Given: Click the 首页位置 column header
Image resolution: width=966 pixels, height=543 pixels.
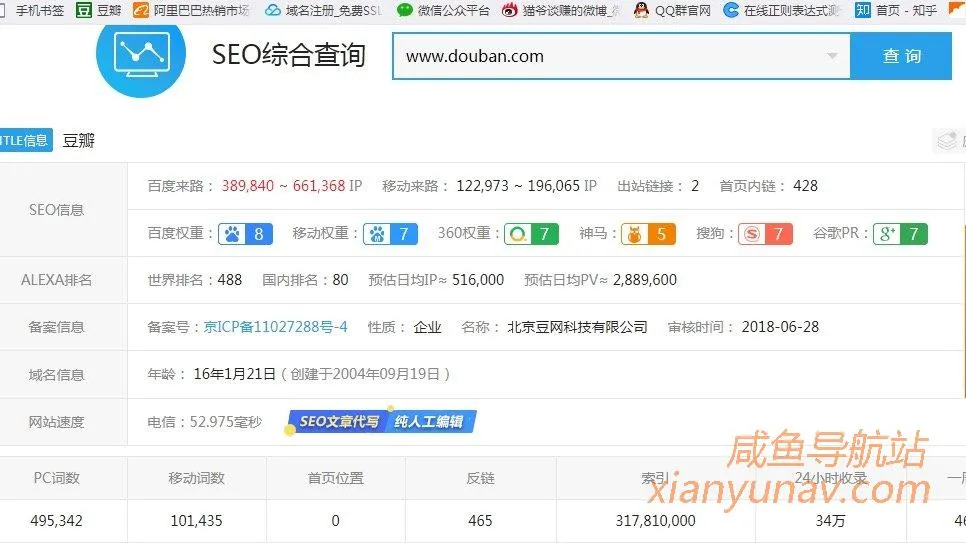Looking at the screenshot, I should [336, 478].
